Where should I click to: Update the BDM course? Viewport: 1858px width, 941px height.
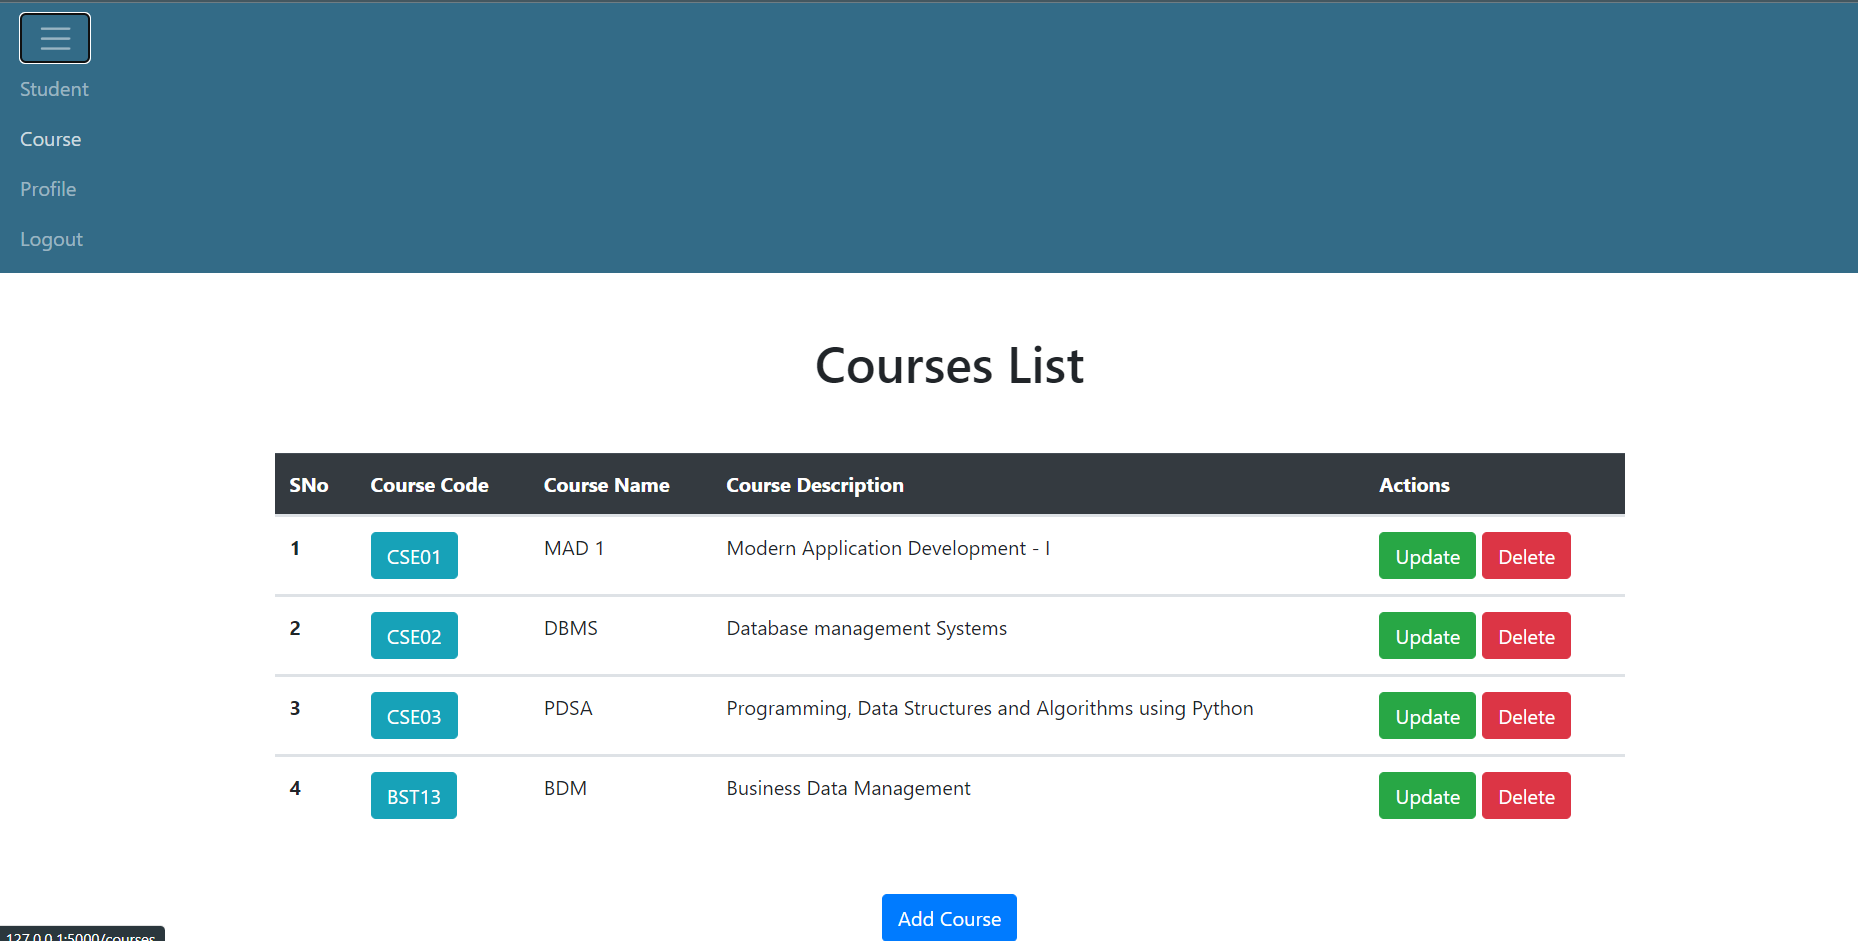pyautogui.click(x=1426, y=795)
